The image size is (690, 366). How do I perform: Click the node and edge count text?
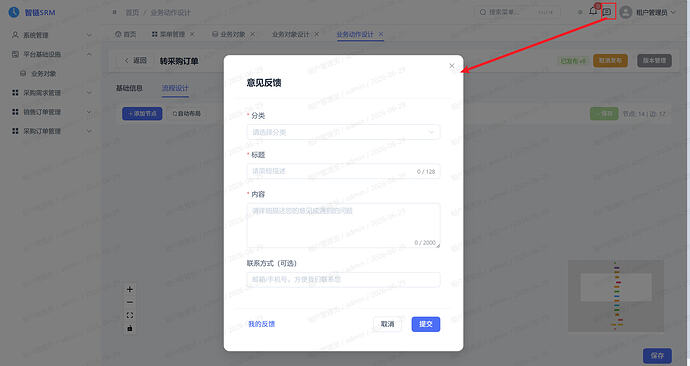point(644,114)
